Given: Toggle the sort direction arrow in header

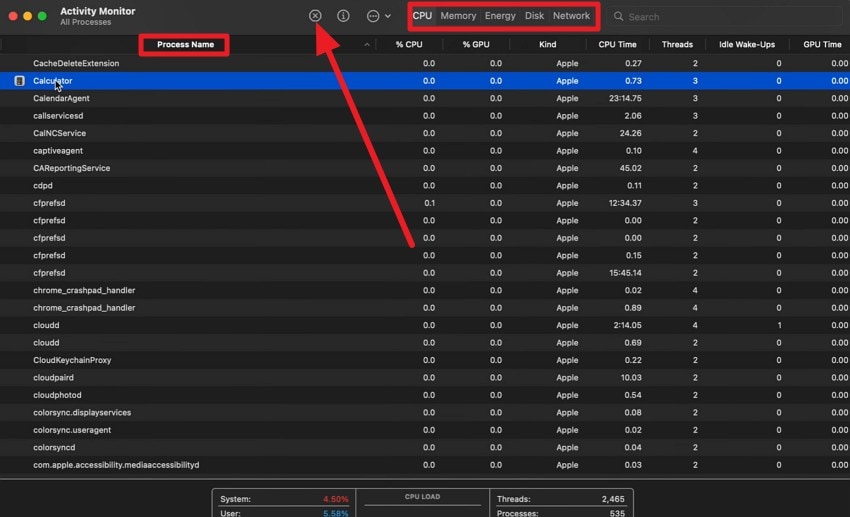Looking at the screenshot, I should click(x=367, y=44).
